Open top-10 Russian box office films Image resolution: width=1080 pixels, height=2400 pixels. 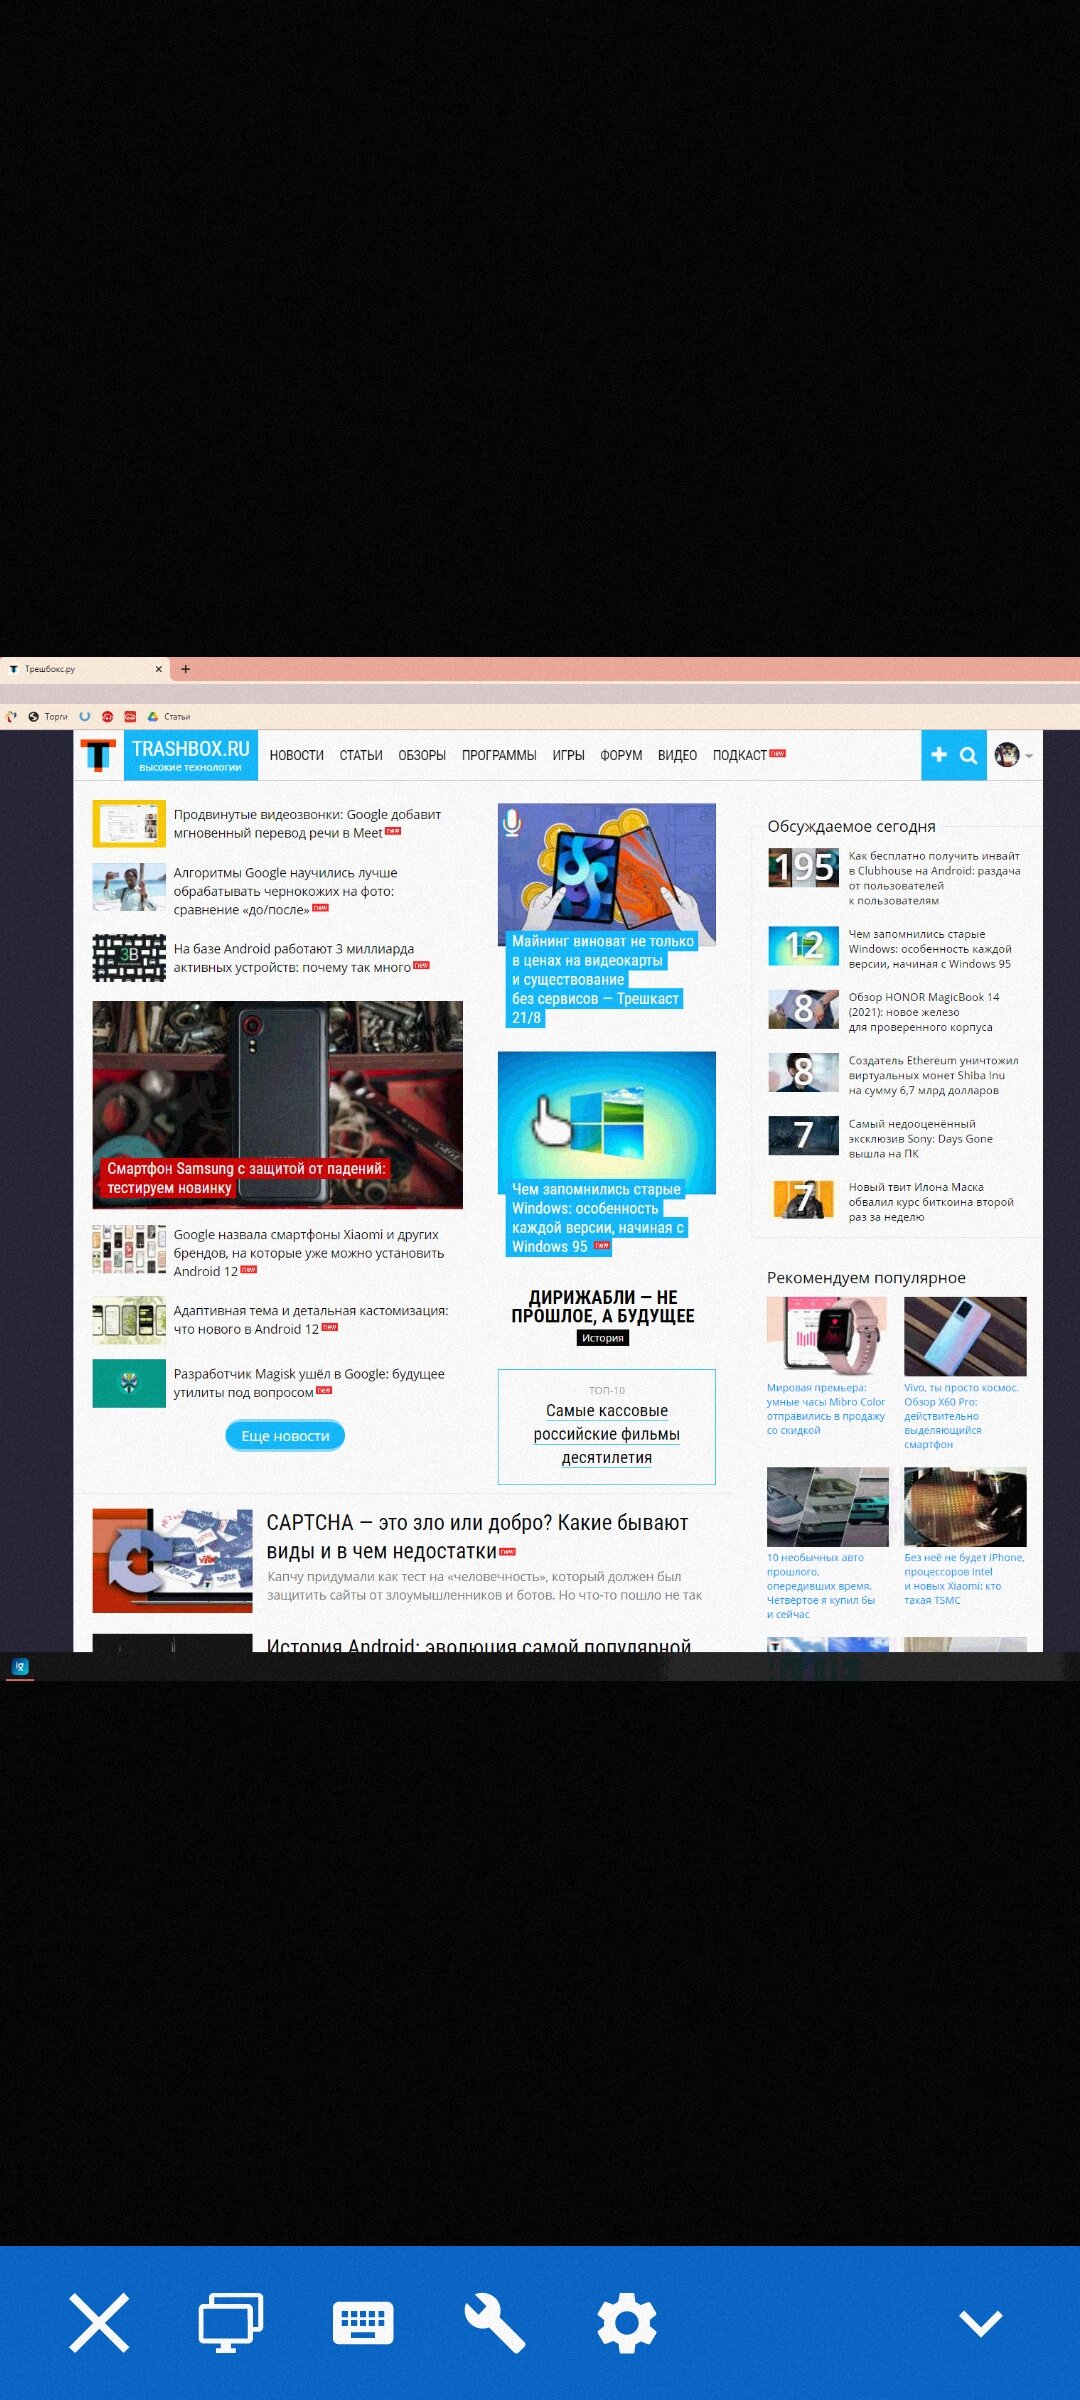pos(607,1427)
